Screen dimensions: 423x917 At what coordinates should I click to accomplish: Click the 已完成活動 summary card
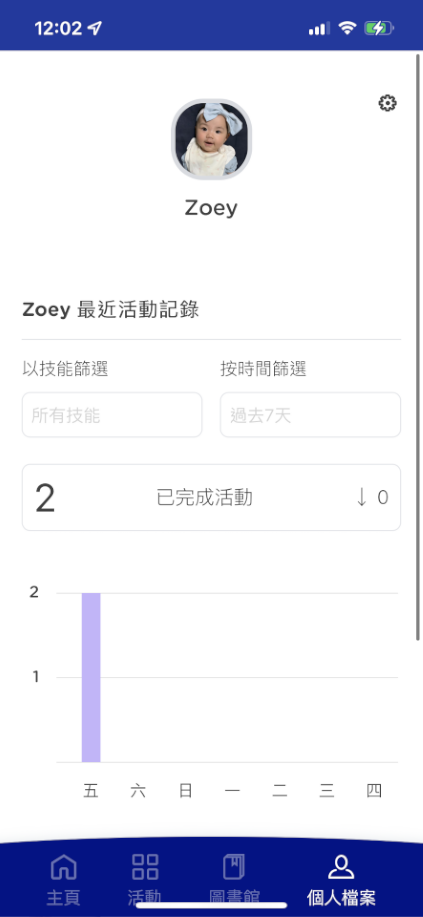211,498
